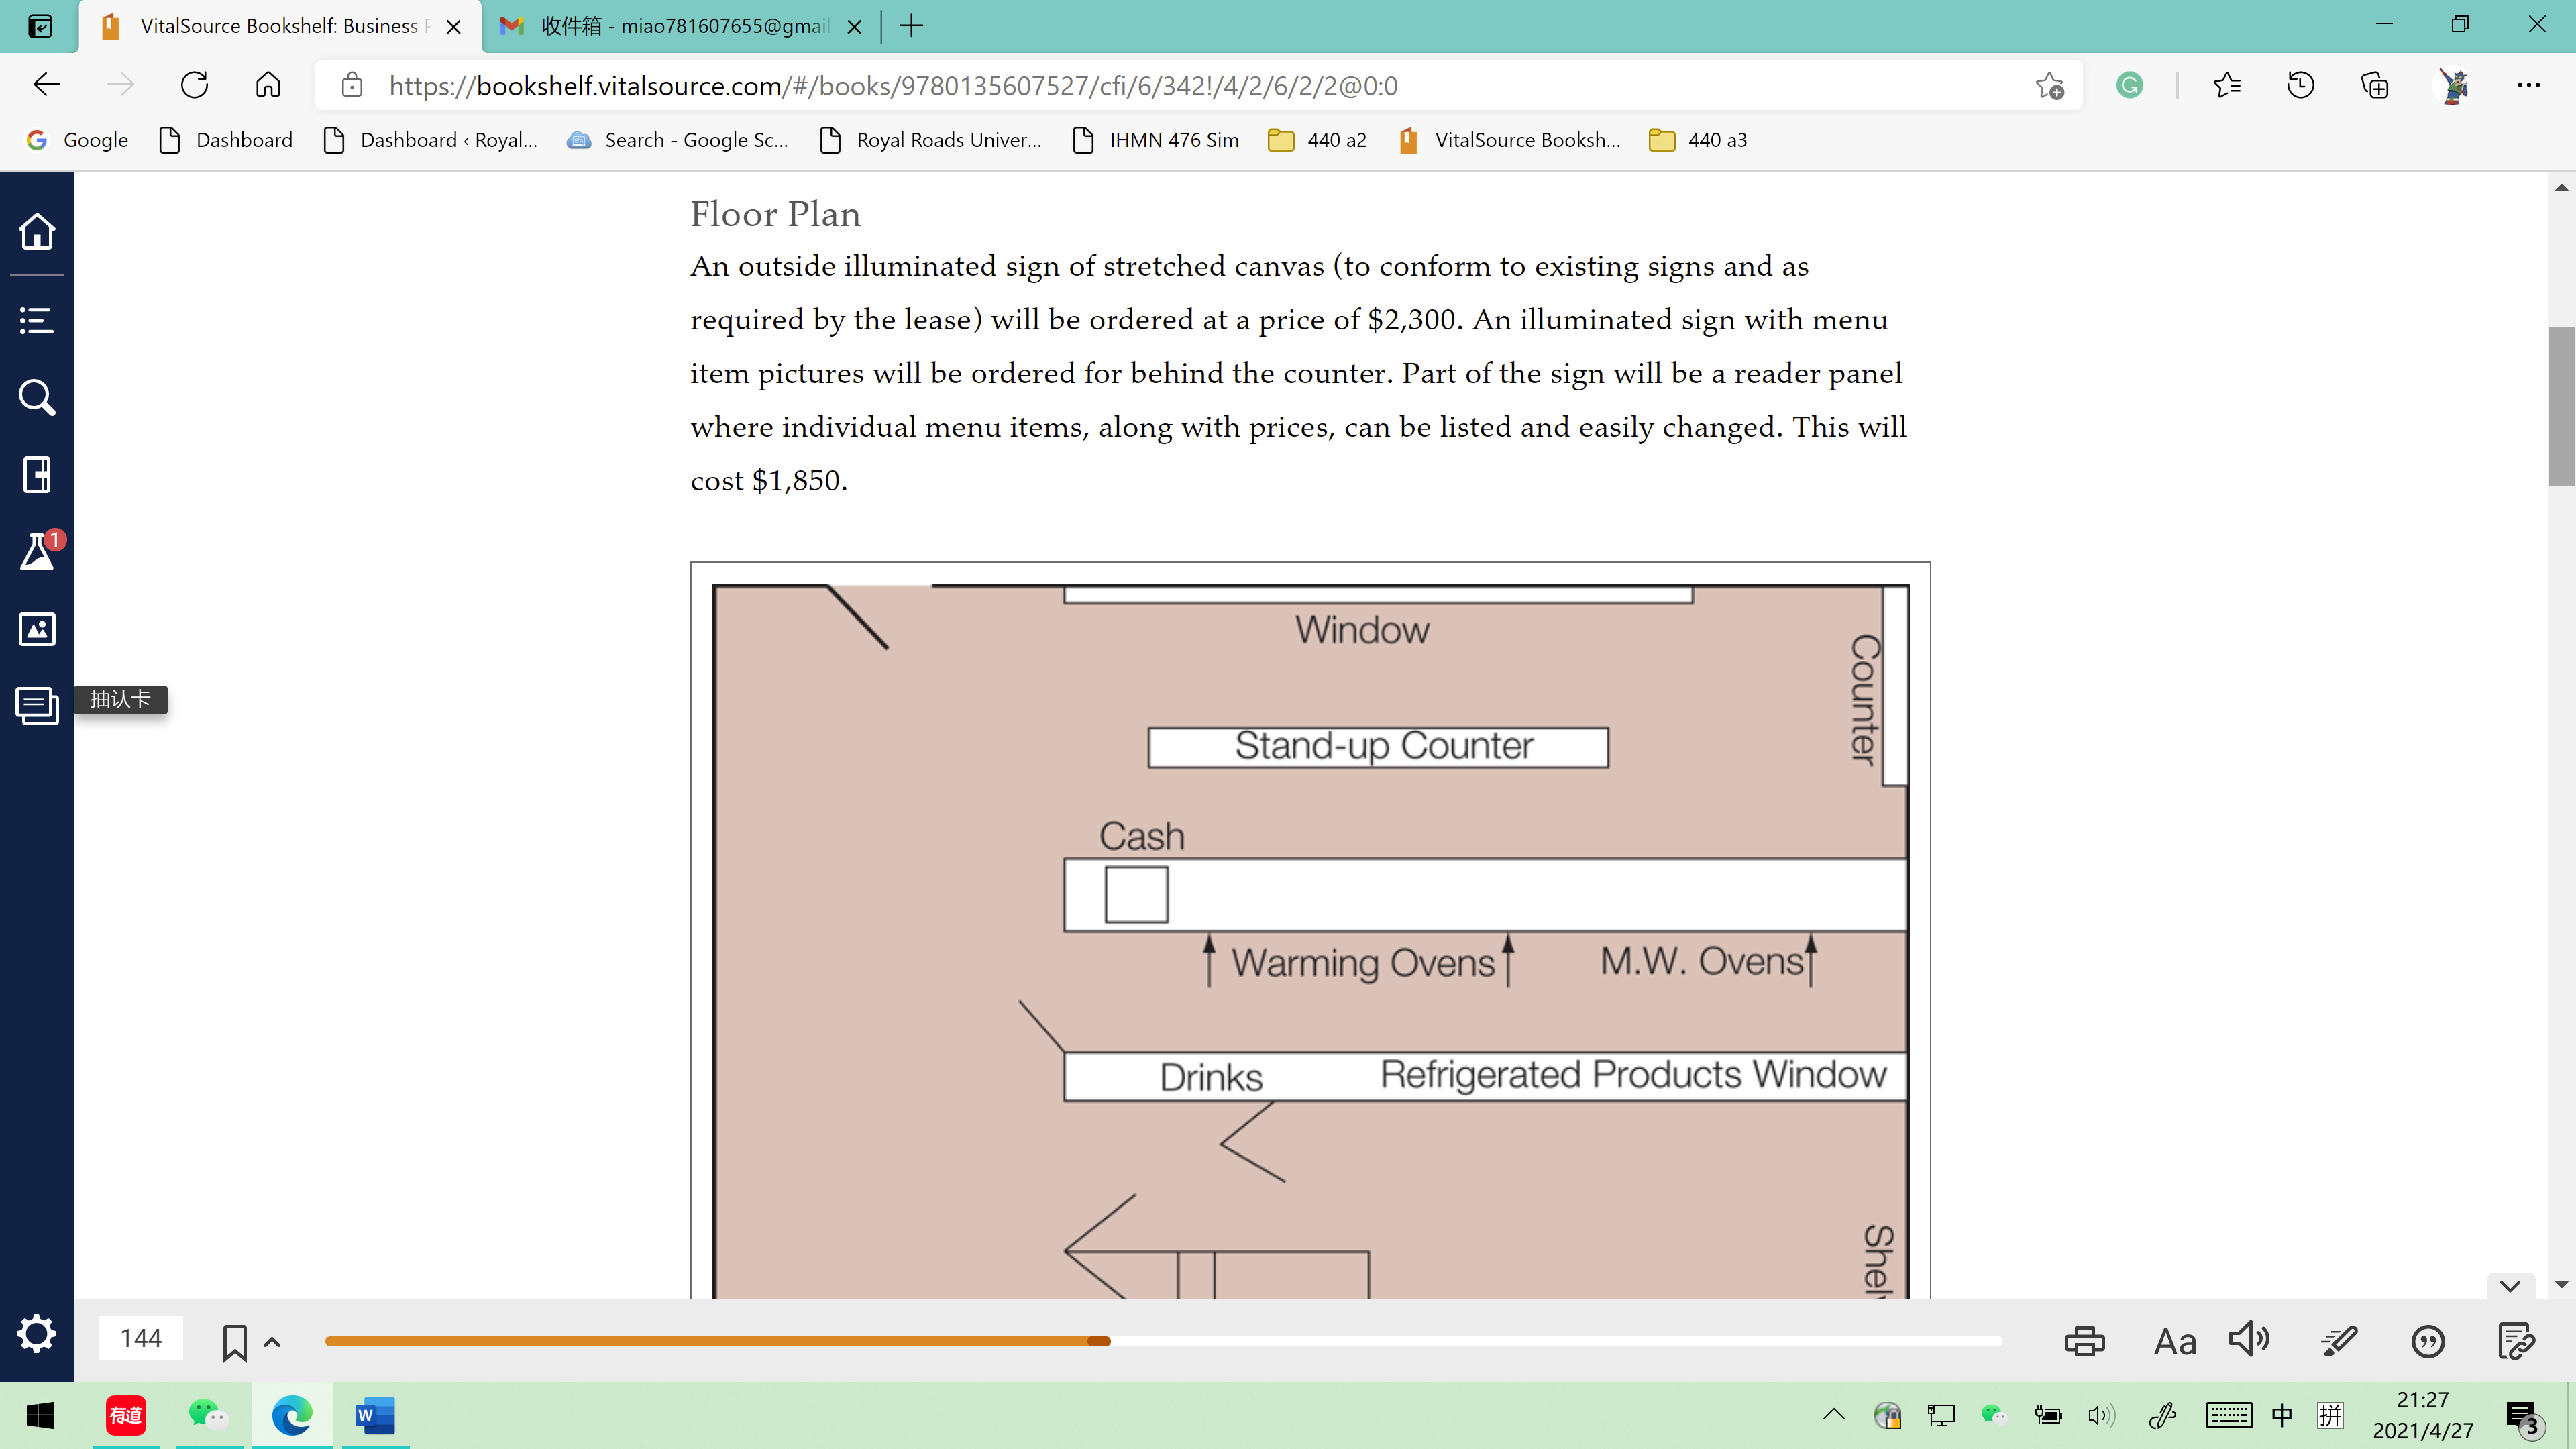Open the Search - Google Sc... bookmark
This screenshot has width=2576, height=1449.
pos(677,140)
